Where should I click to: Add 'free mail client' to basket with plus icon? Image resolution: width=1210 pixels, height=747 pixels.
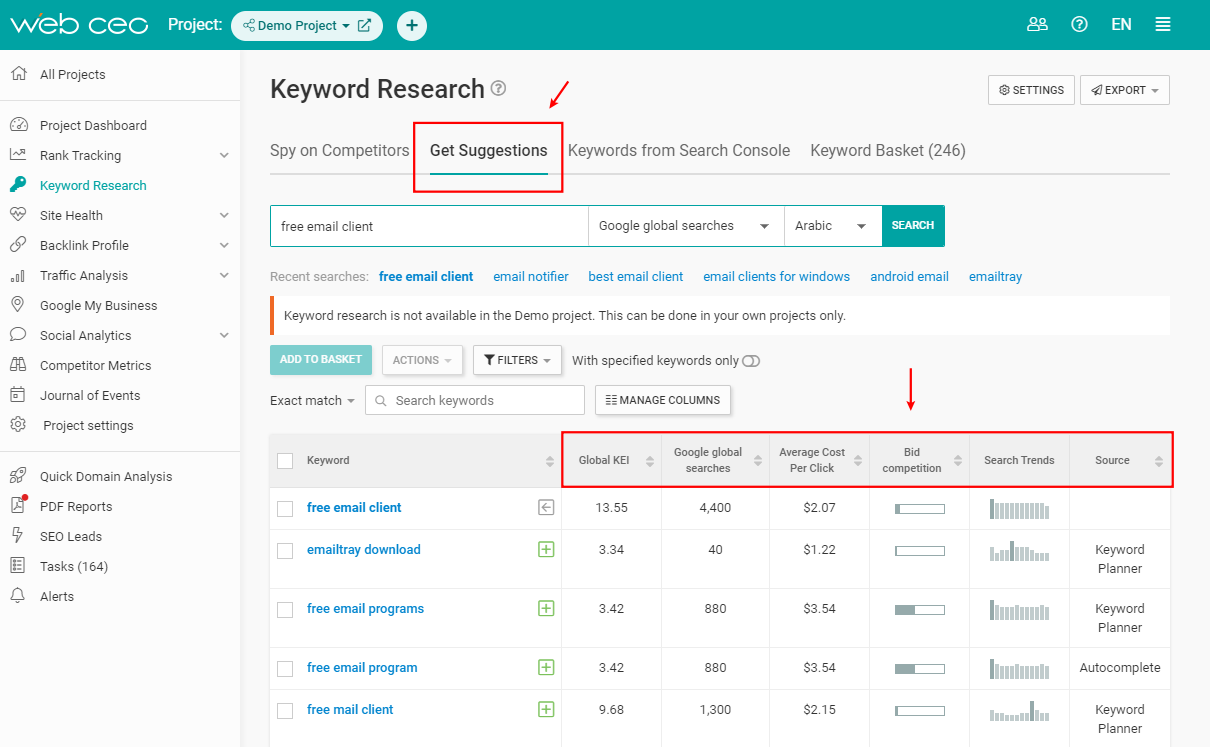(546, 709)
